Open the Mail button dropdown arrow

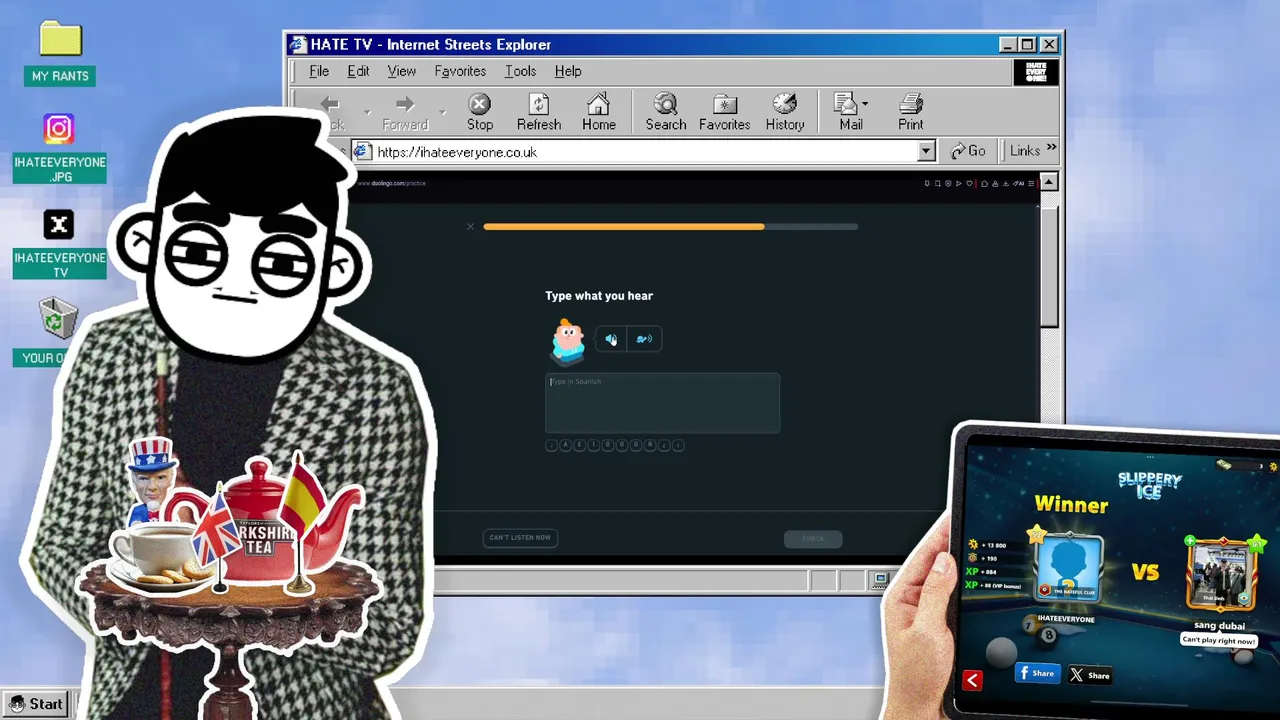pos(865,104)
